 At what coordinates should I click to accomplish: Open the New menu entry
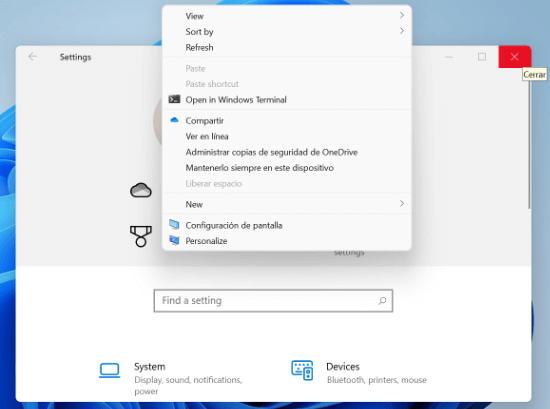pyautogui.click(x=287, y=204)
